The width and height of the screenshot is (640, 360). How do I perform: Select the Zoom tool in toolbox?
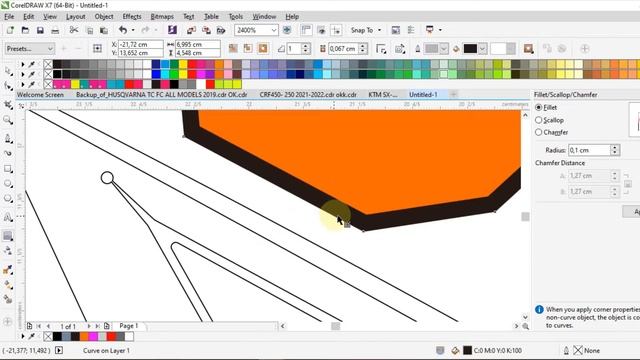8,120
